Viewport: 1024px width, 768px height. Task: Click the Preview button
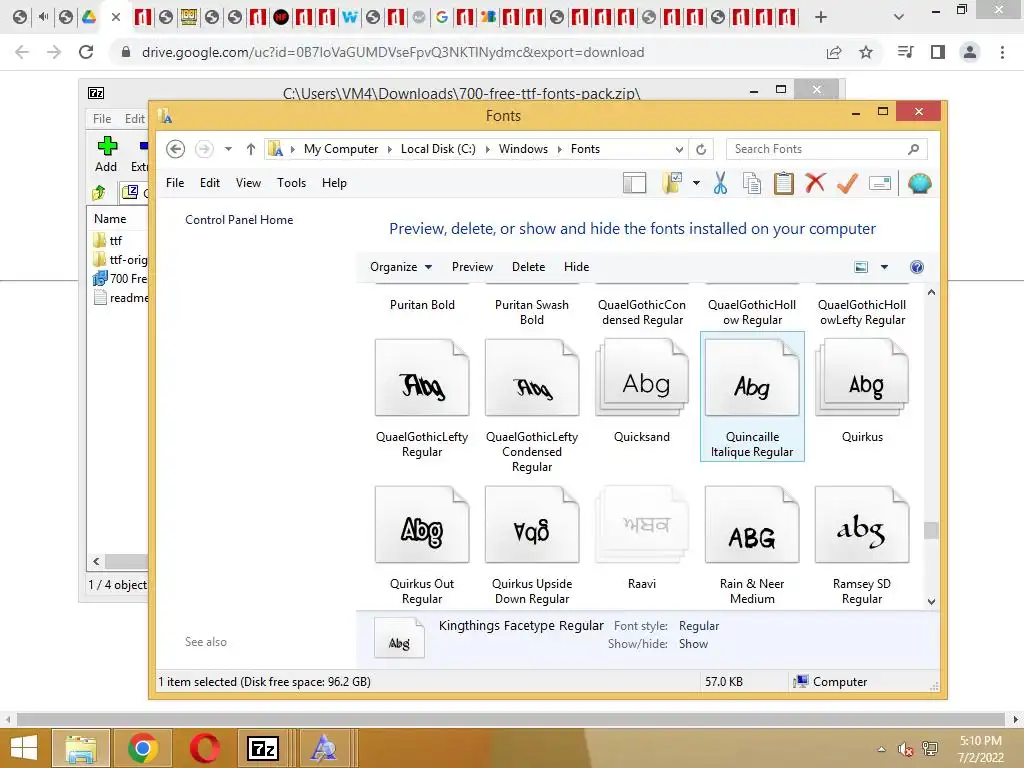(x=472, y=266)
